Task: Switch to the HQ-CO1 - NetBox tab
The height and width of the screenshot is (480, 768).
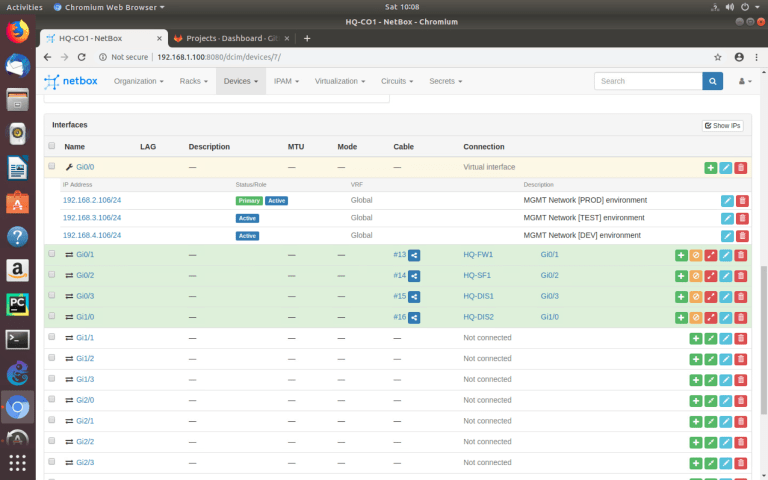Action: 104,38
